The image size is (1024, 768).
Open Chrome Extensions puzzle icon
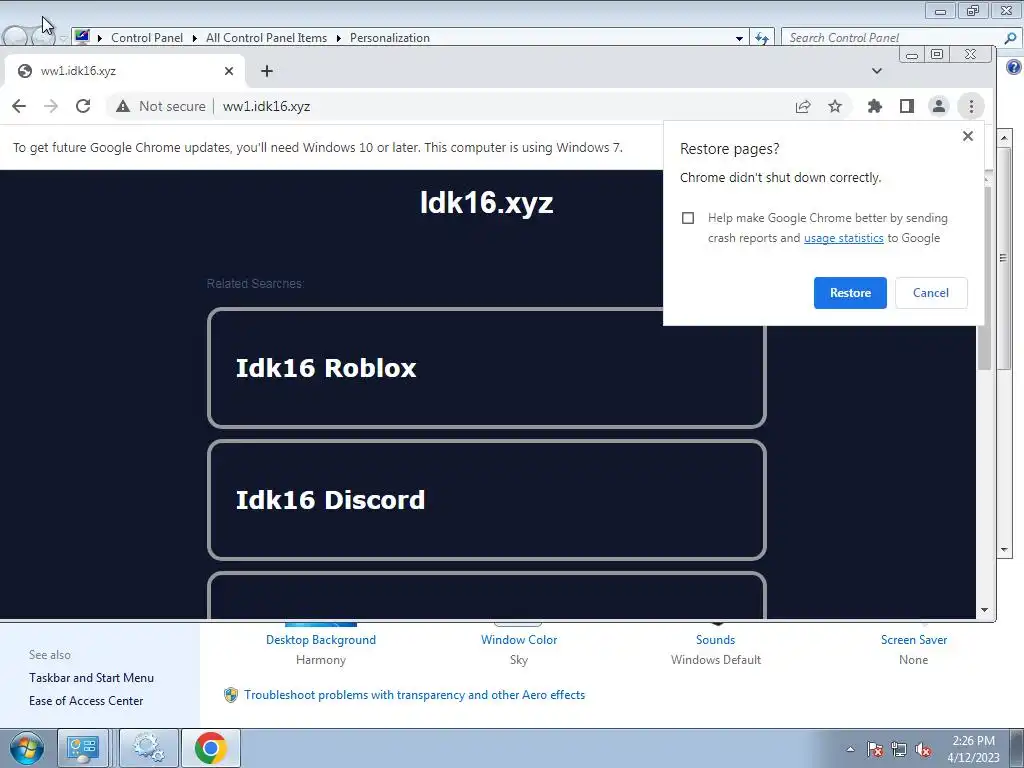(874, 106)
